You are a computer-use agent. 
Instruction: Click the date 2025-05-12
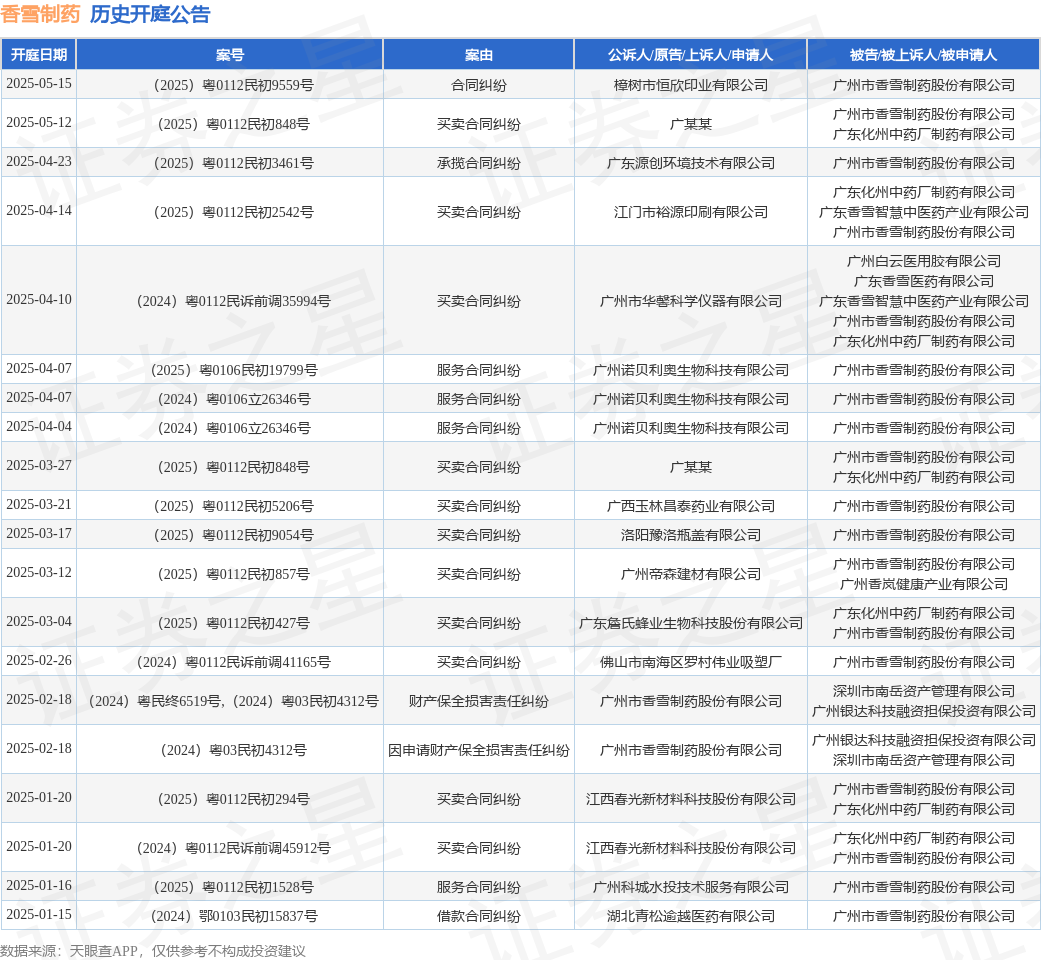[39, 123]
